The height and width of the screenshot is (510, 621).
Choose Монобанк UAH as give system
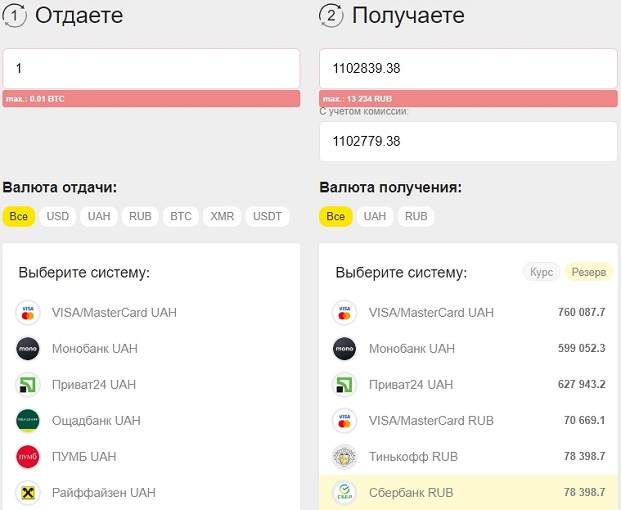[151, 349]
